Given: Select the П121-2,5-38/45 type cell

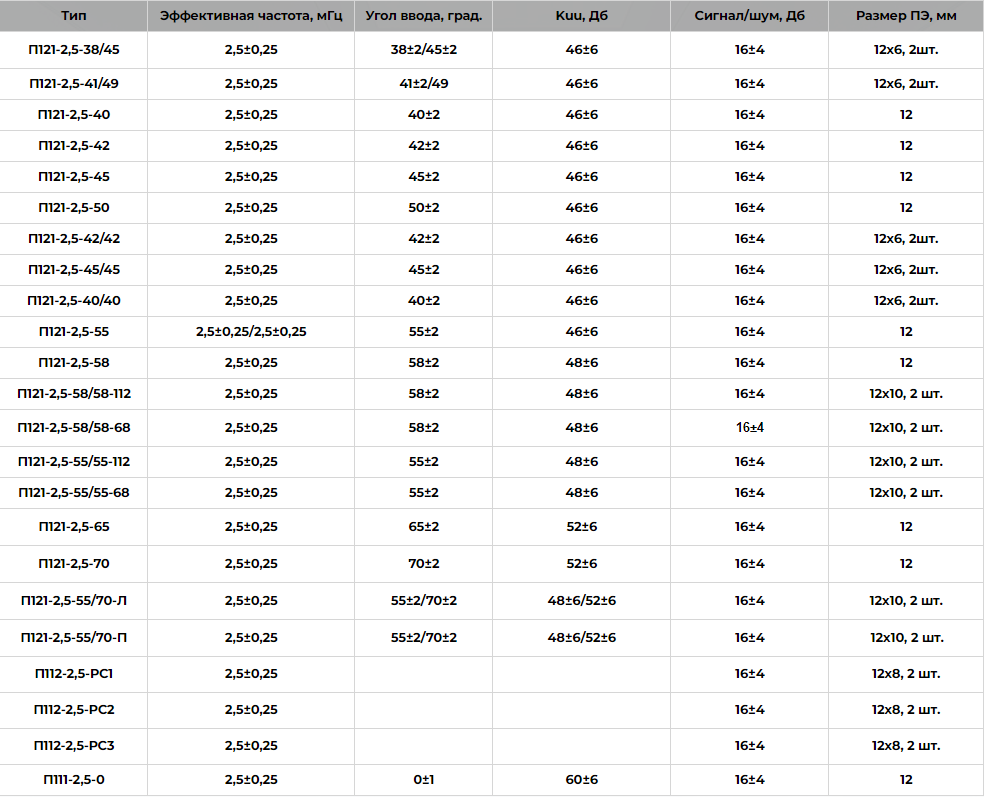Looking at the screenshot, I should 74,48.
